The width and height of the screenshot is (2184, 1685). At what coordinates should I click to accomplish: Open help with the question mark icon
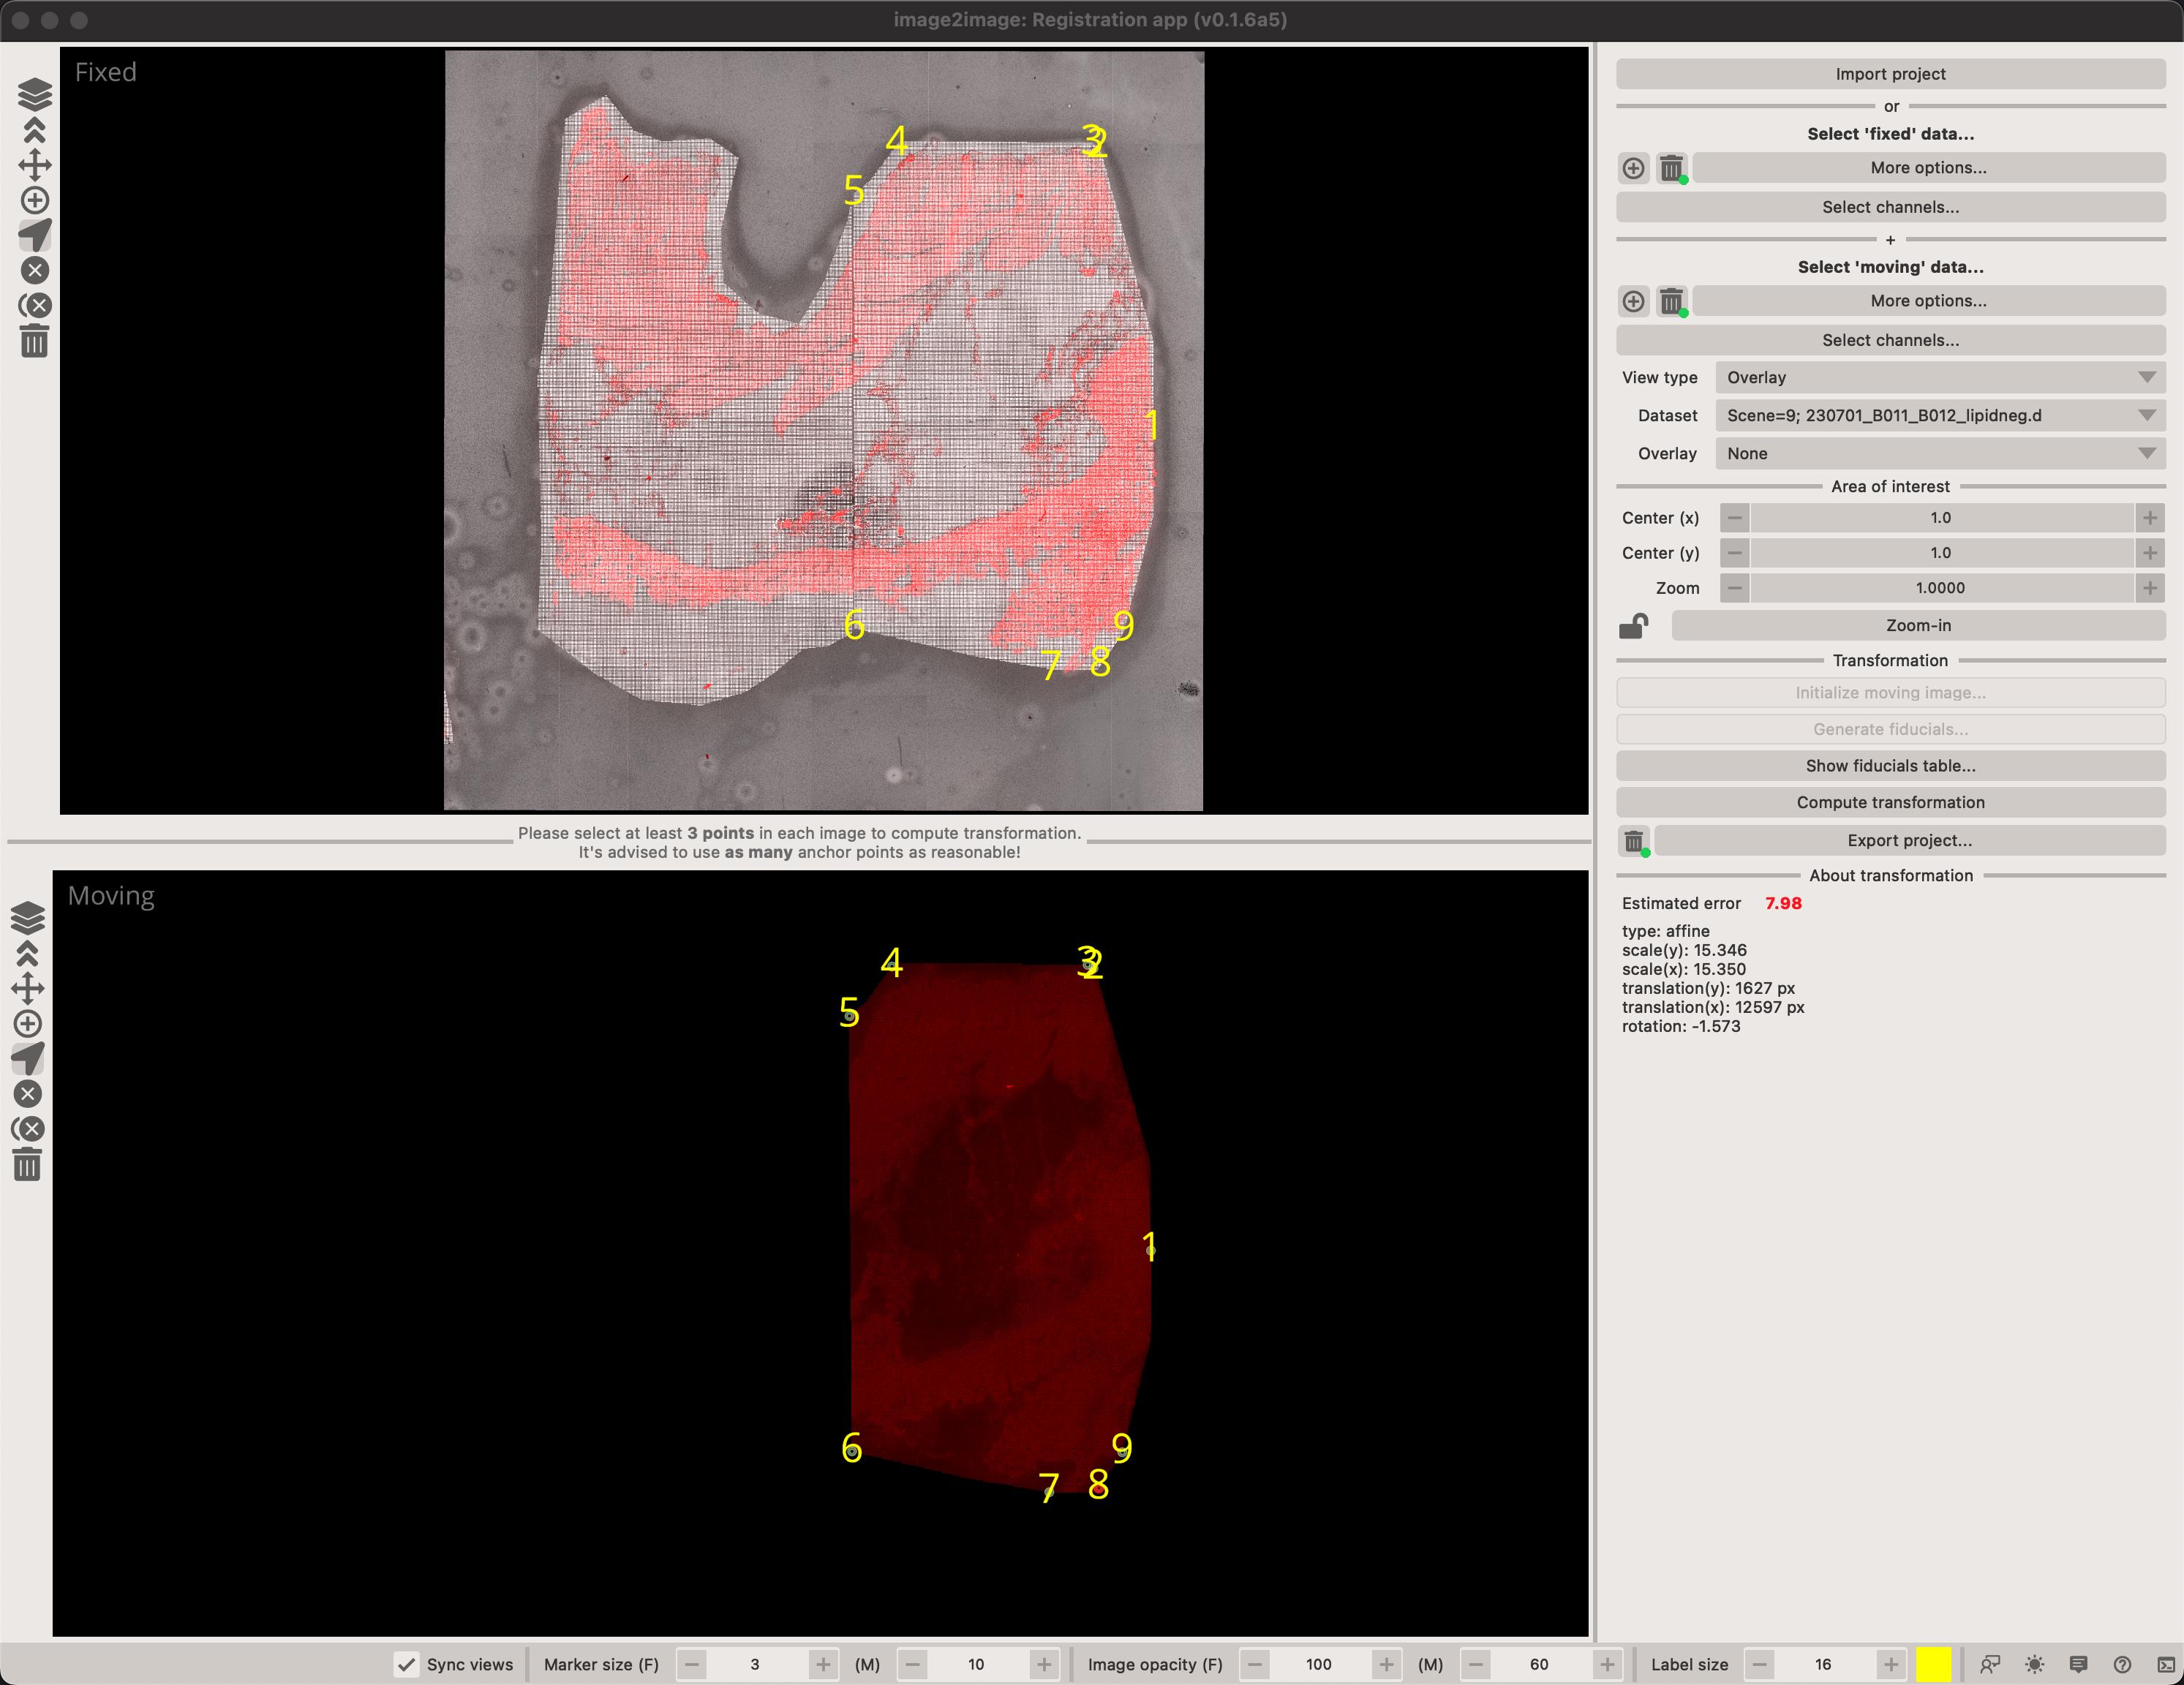(2121, 1664)
